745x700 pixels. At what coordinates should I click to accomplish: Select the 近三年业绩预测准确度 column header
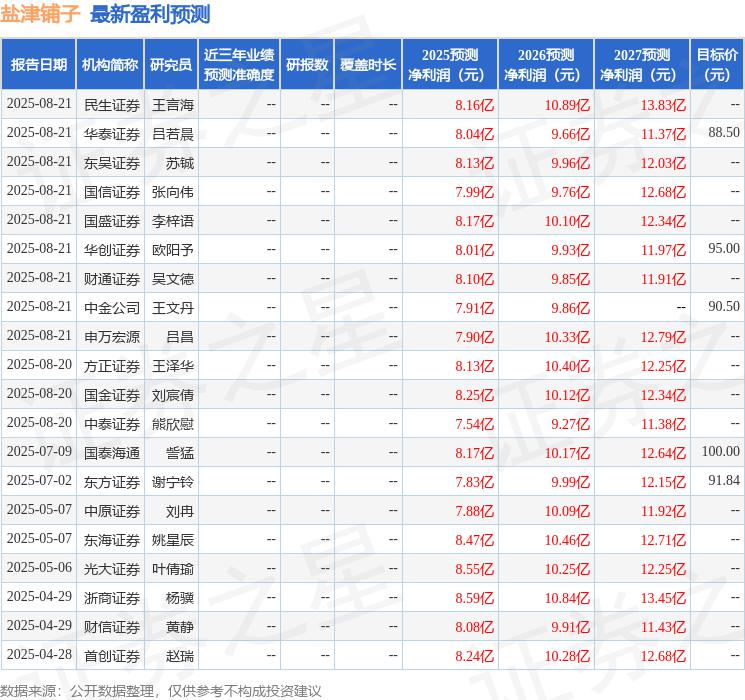click(239, 65)
